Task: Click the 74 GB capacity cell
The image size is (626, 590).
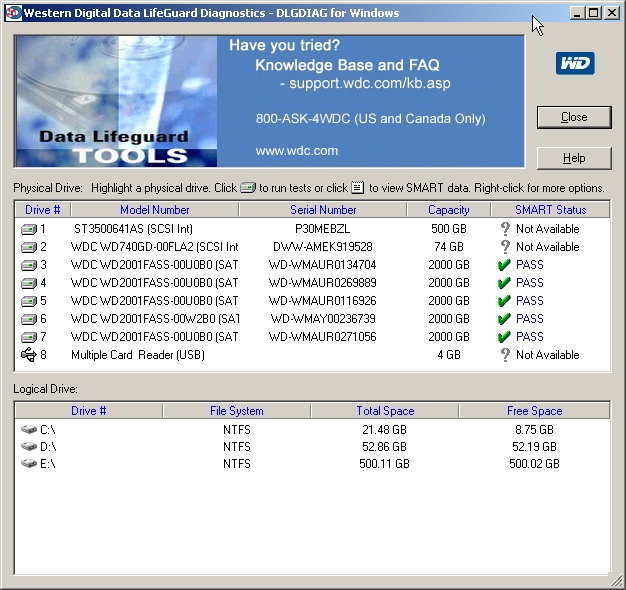Action: tap(449, 247)
